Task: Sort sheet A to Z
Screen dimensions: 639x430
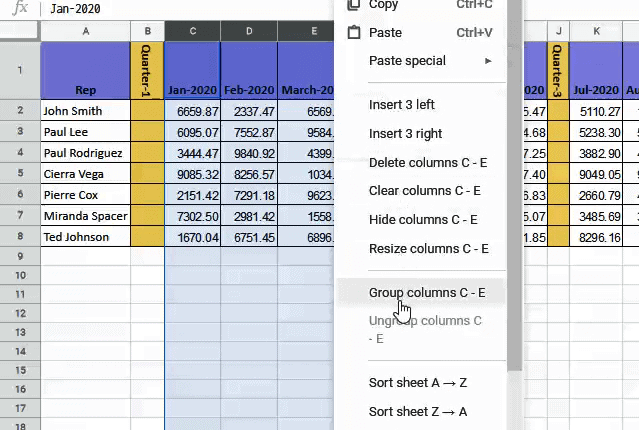Action: point(418,383)
